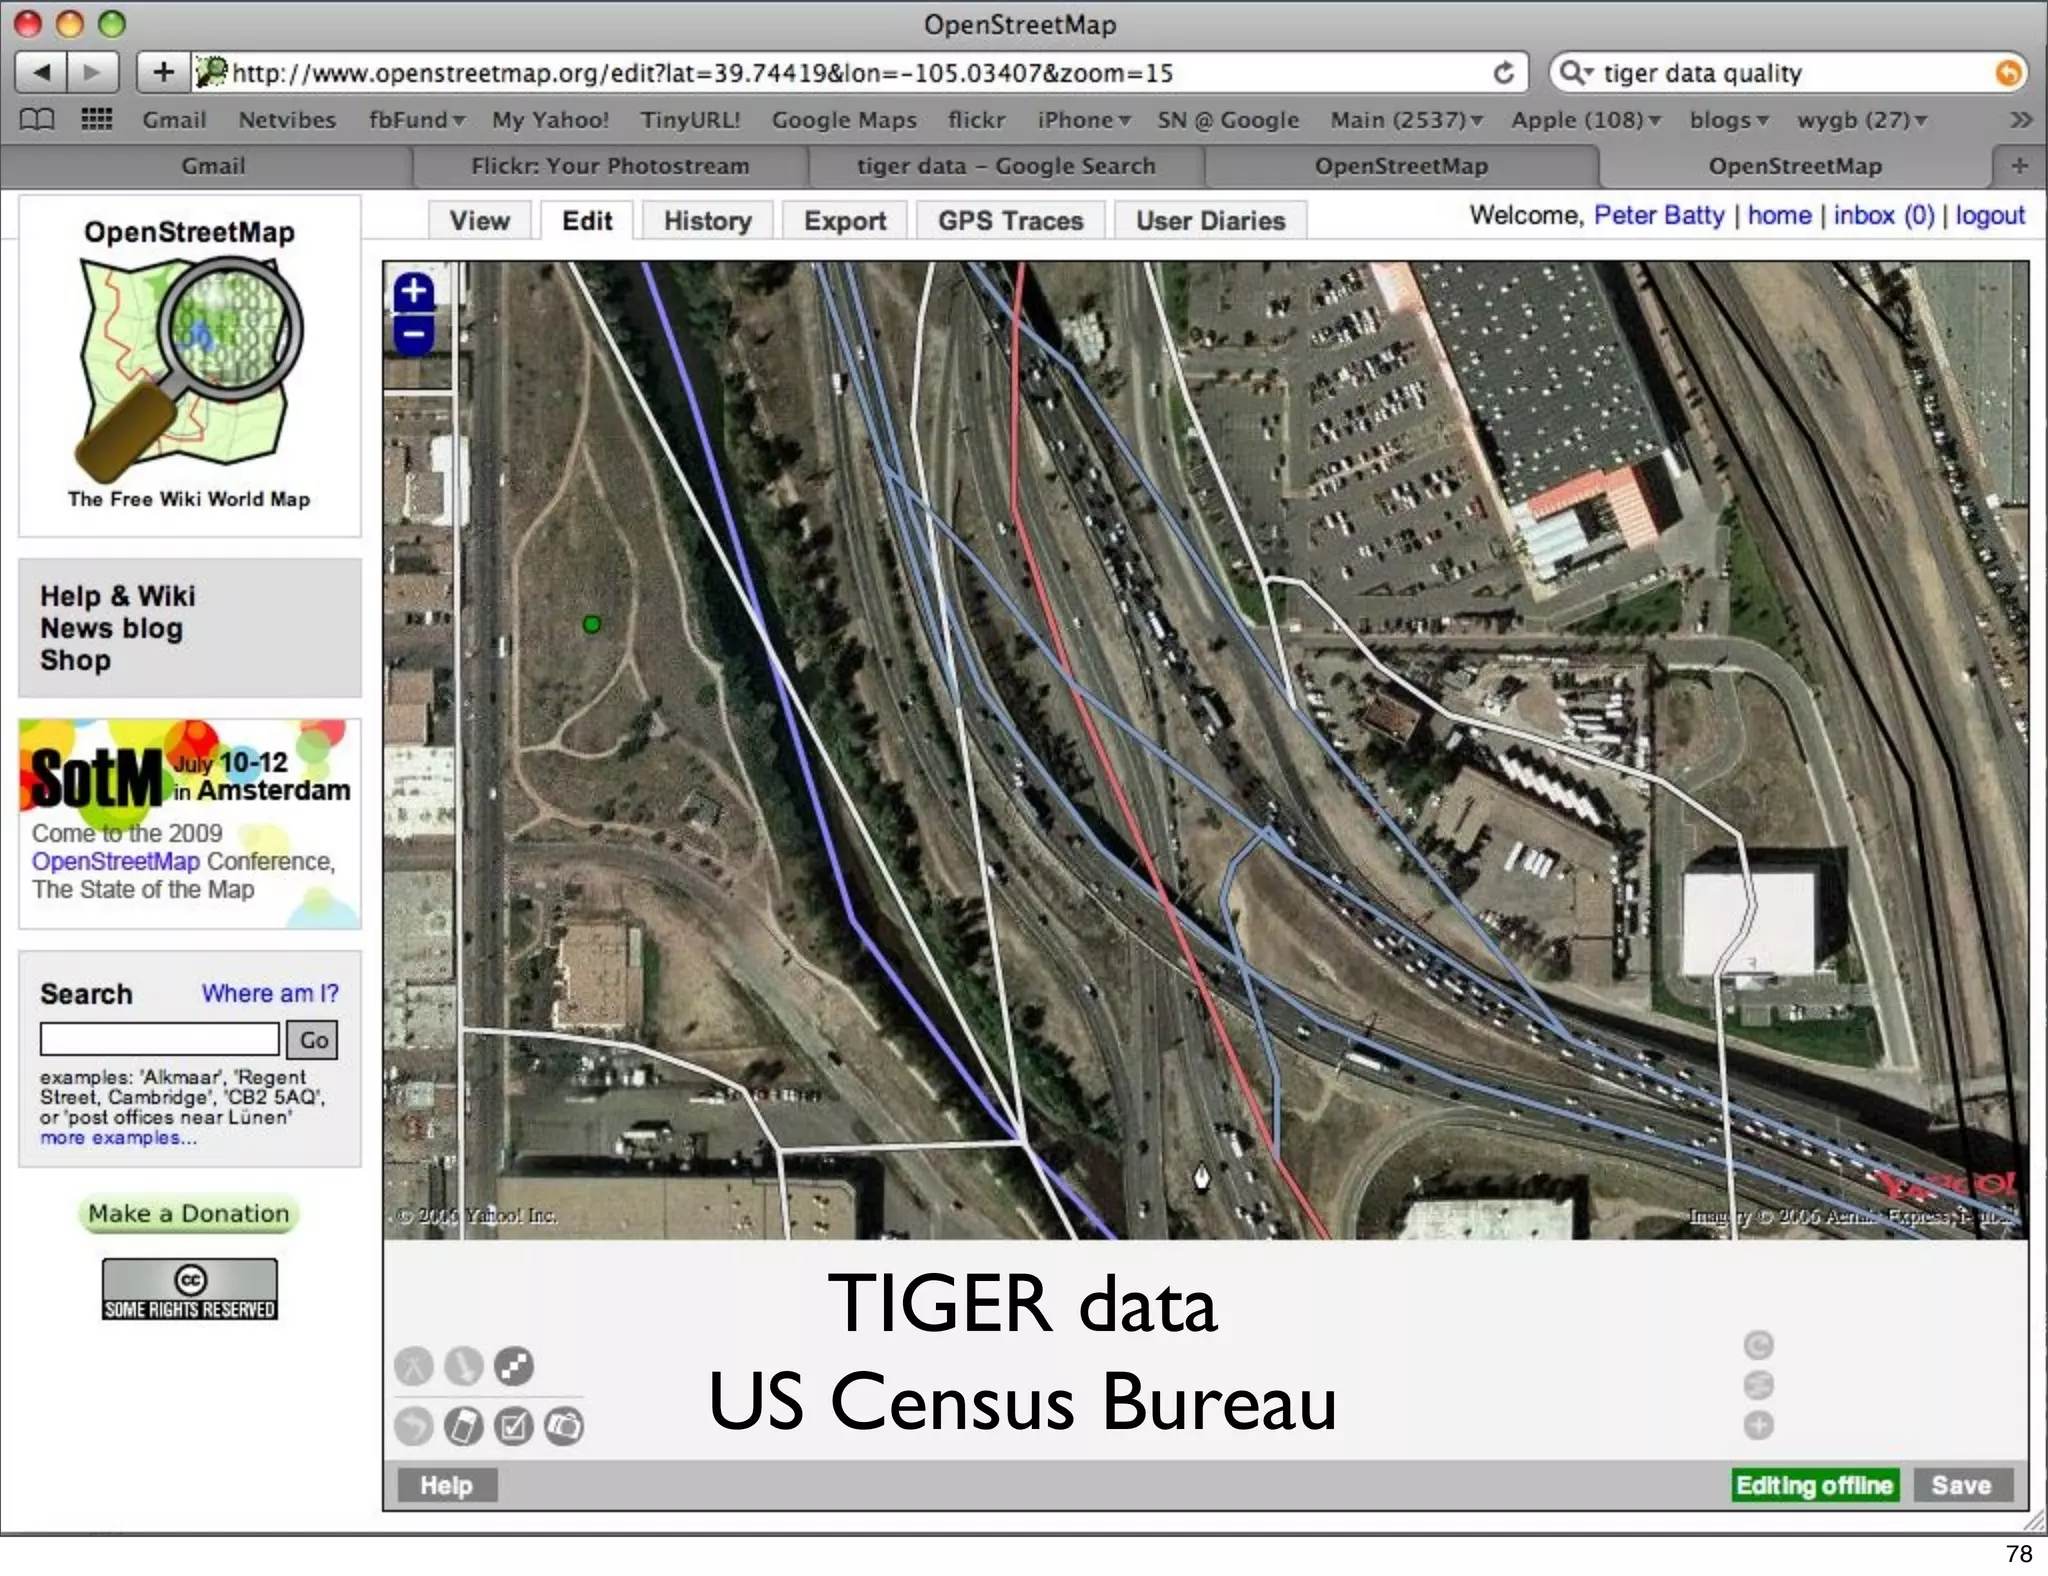Click the grey plus circle icon at right

click(x=1758, y=1425)
